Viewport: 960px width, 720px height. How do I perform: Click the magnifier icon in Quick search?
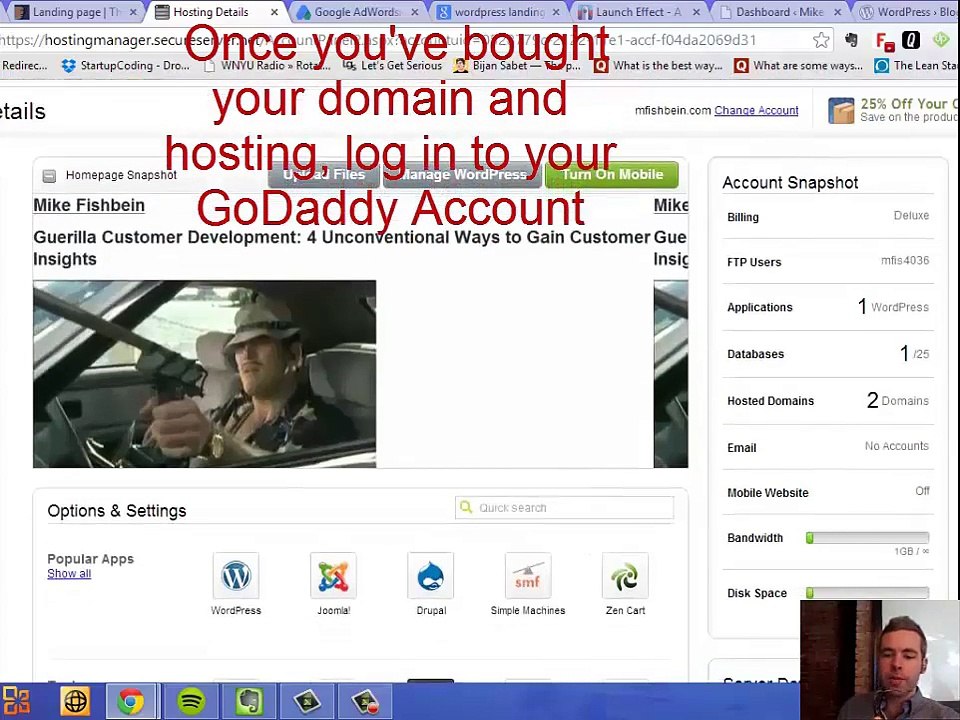[x=466, y=508]
